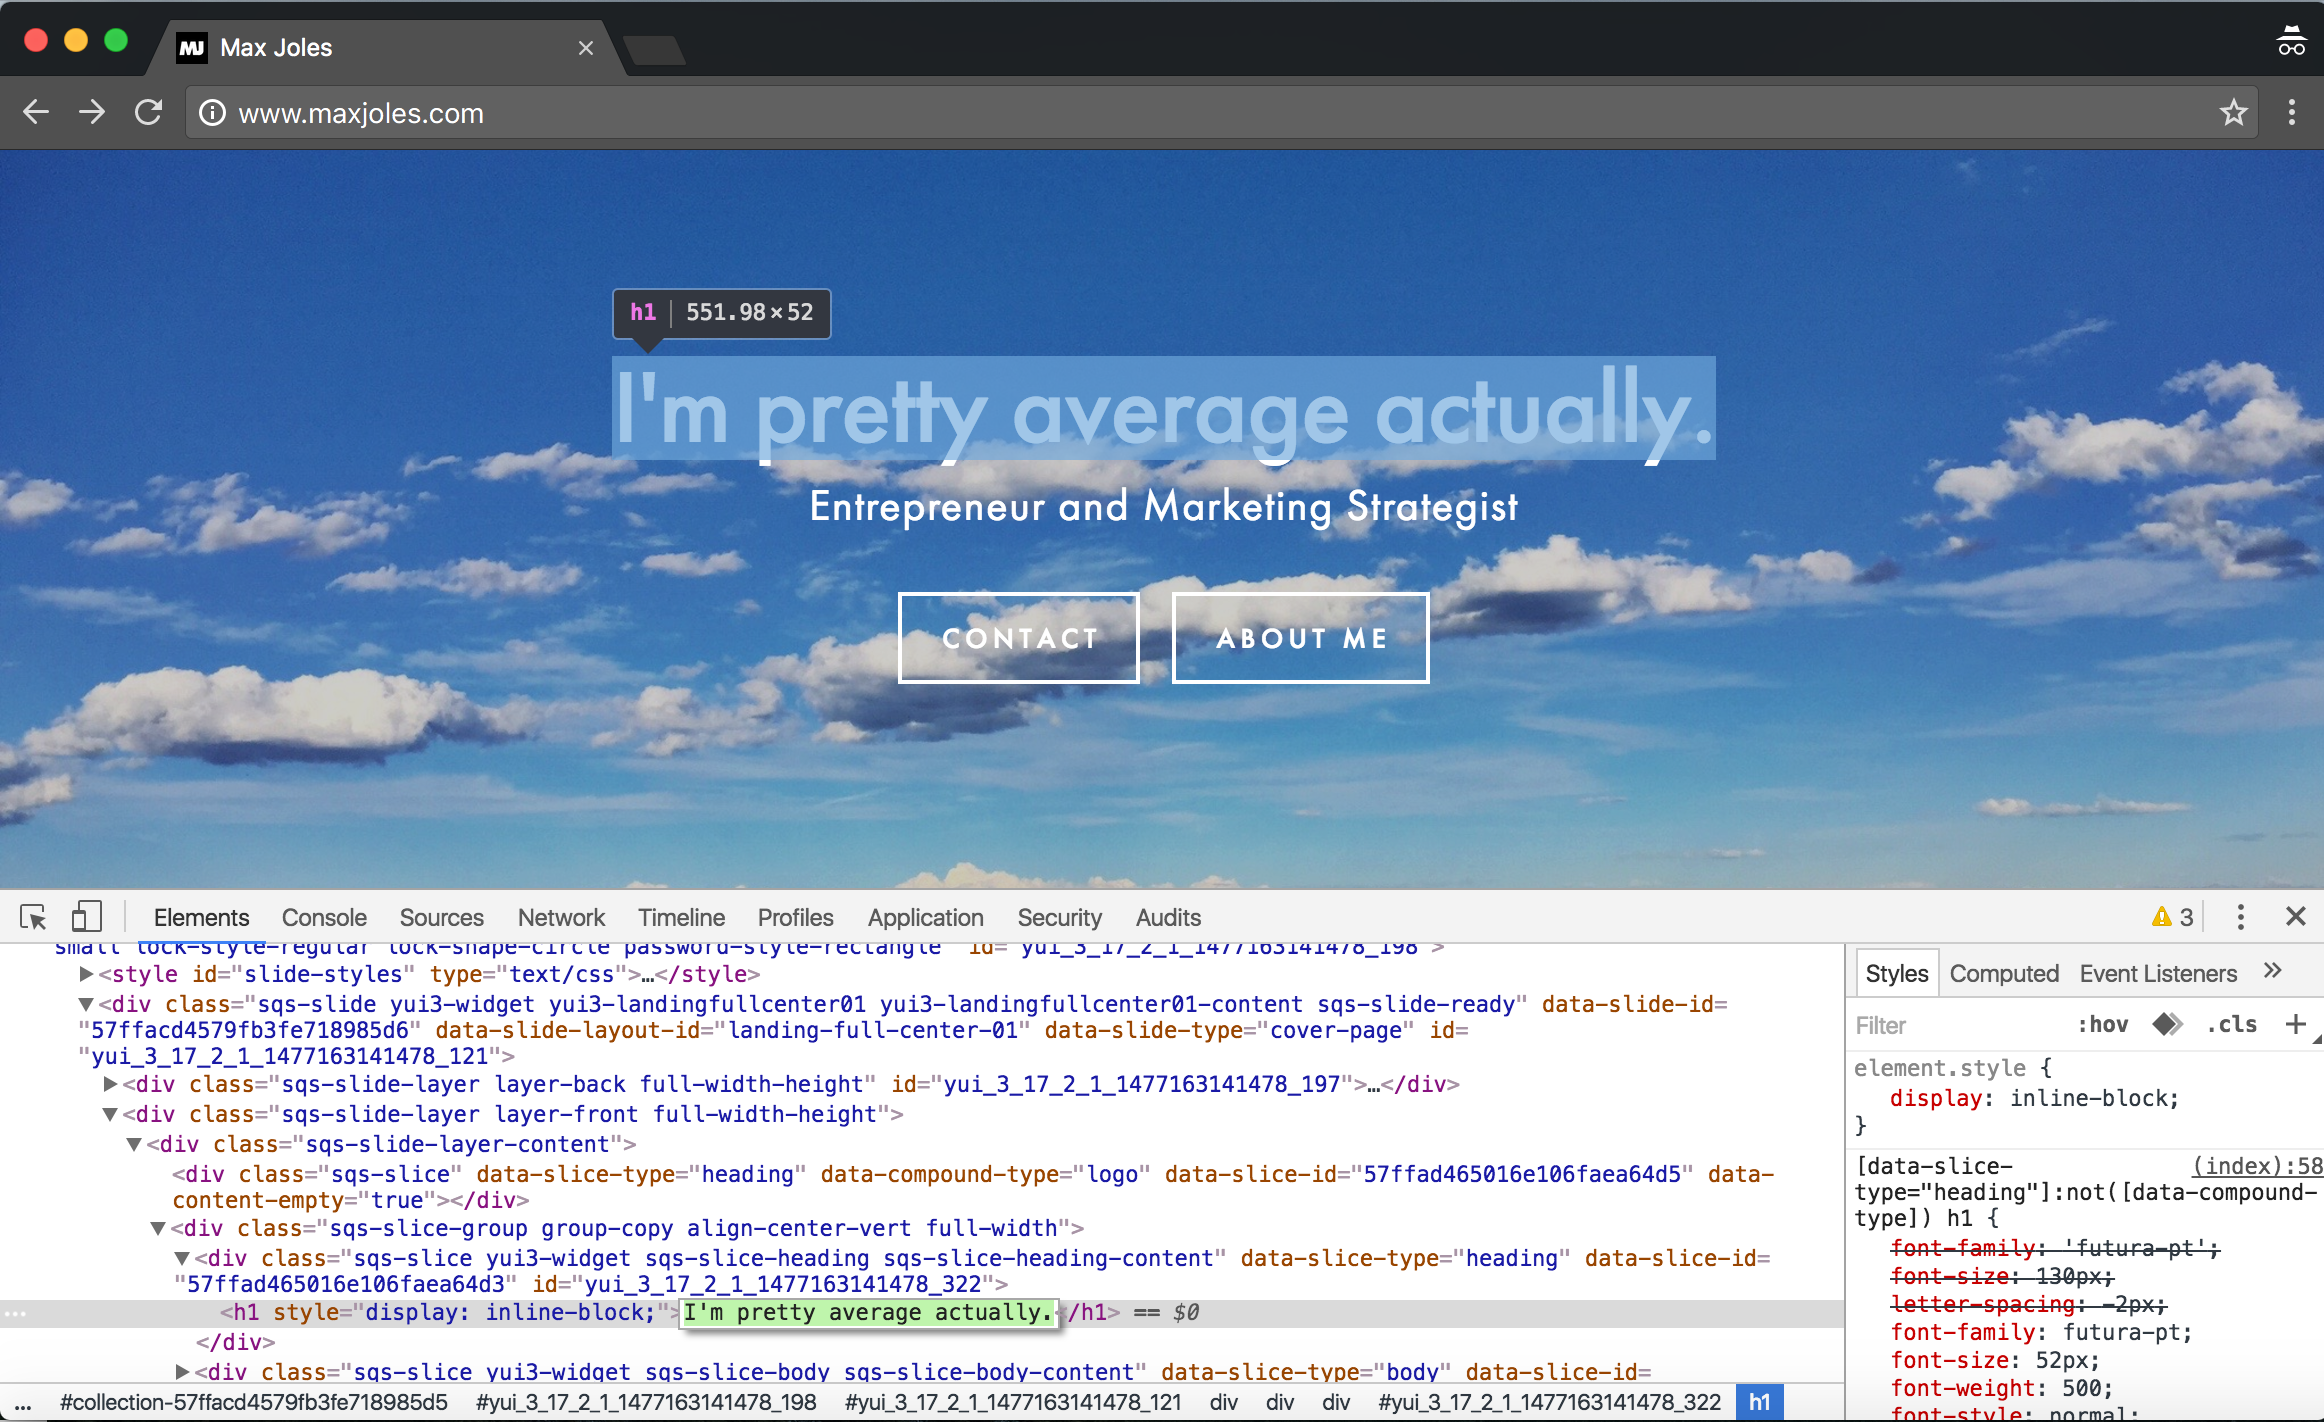Collapse the sqs-slide-layer-content div
The image size is (2324, 1422).
coord(134,1144)
